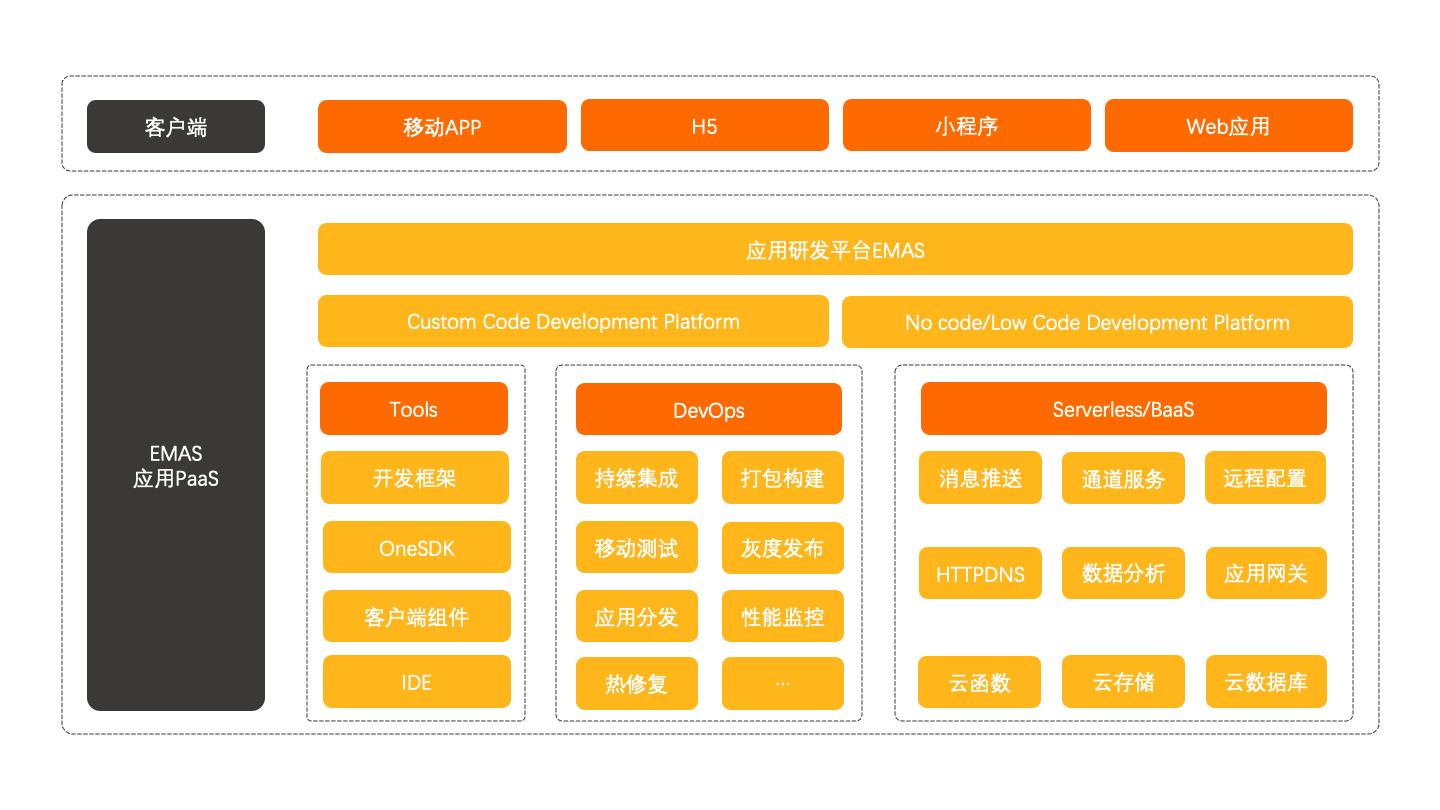Screen dimensions: 1440x810
Task: Click the 持续集成 block
Action: 636,478
